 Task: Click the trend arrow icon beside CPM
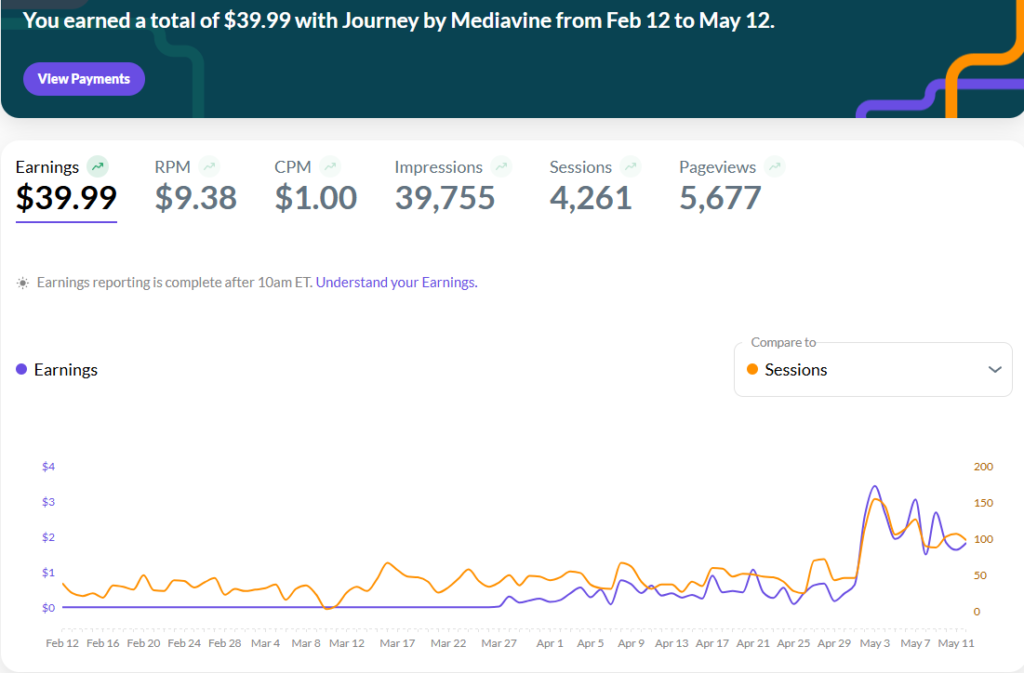coord(330,167)
